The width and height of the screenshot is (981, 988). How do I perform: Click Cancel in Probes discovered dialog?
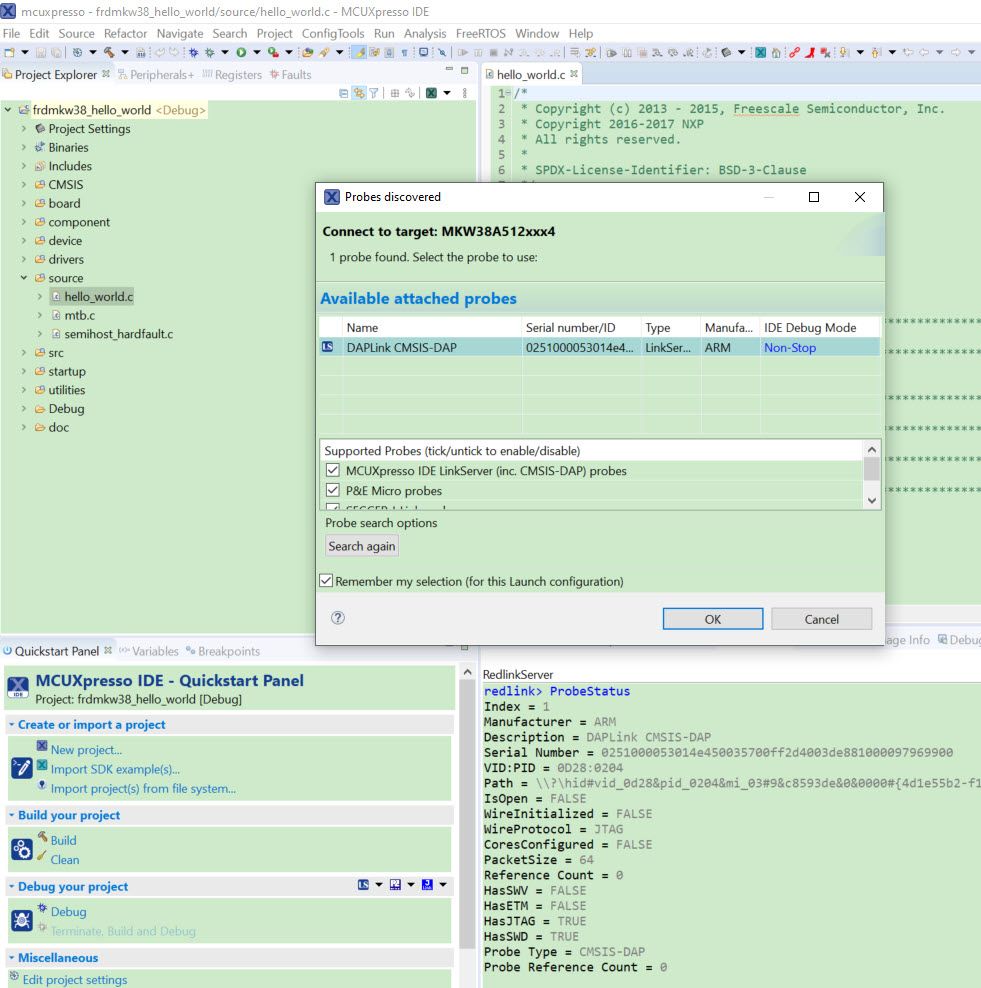point(821,619)
